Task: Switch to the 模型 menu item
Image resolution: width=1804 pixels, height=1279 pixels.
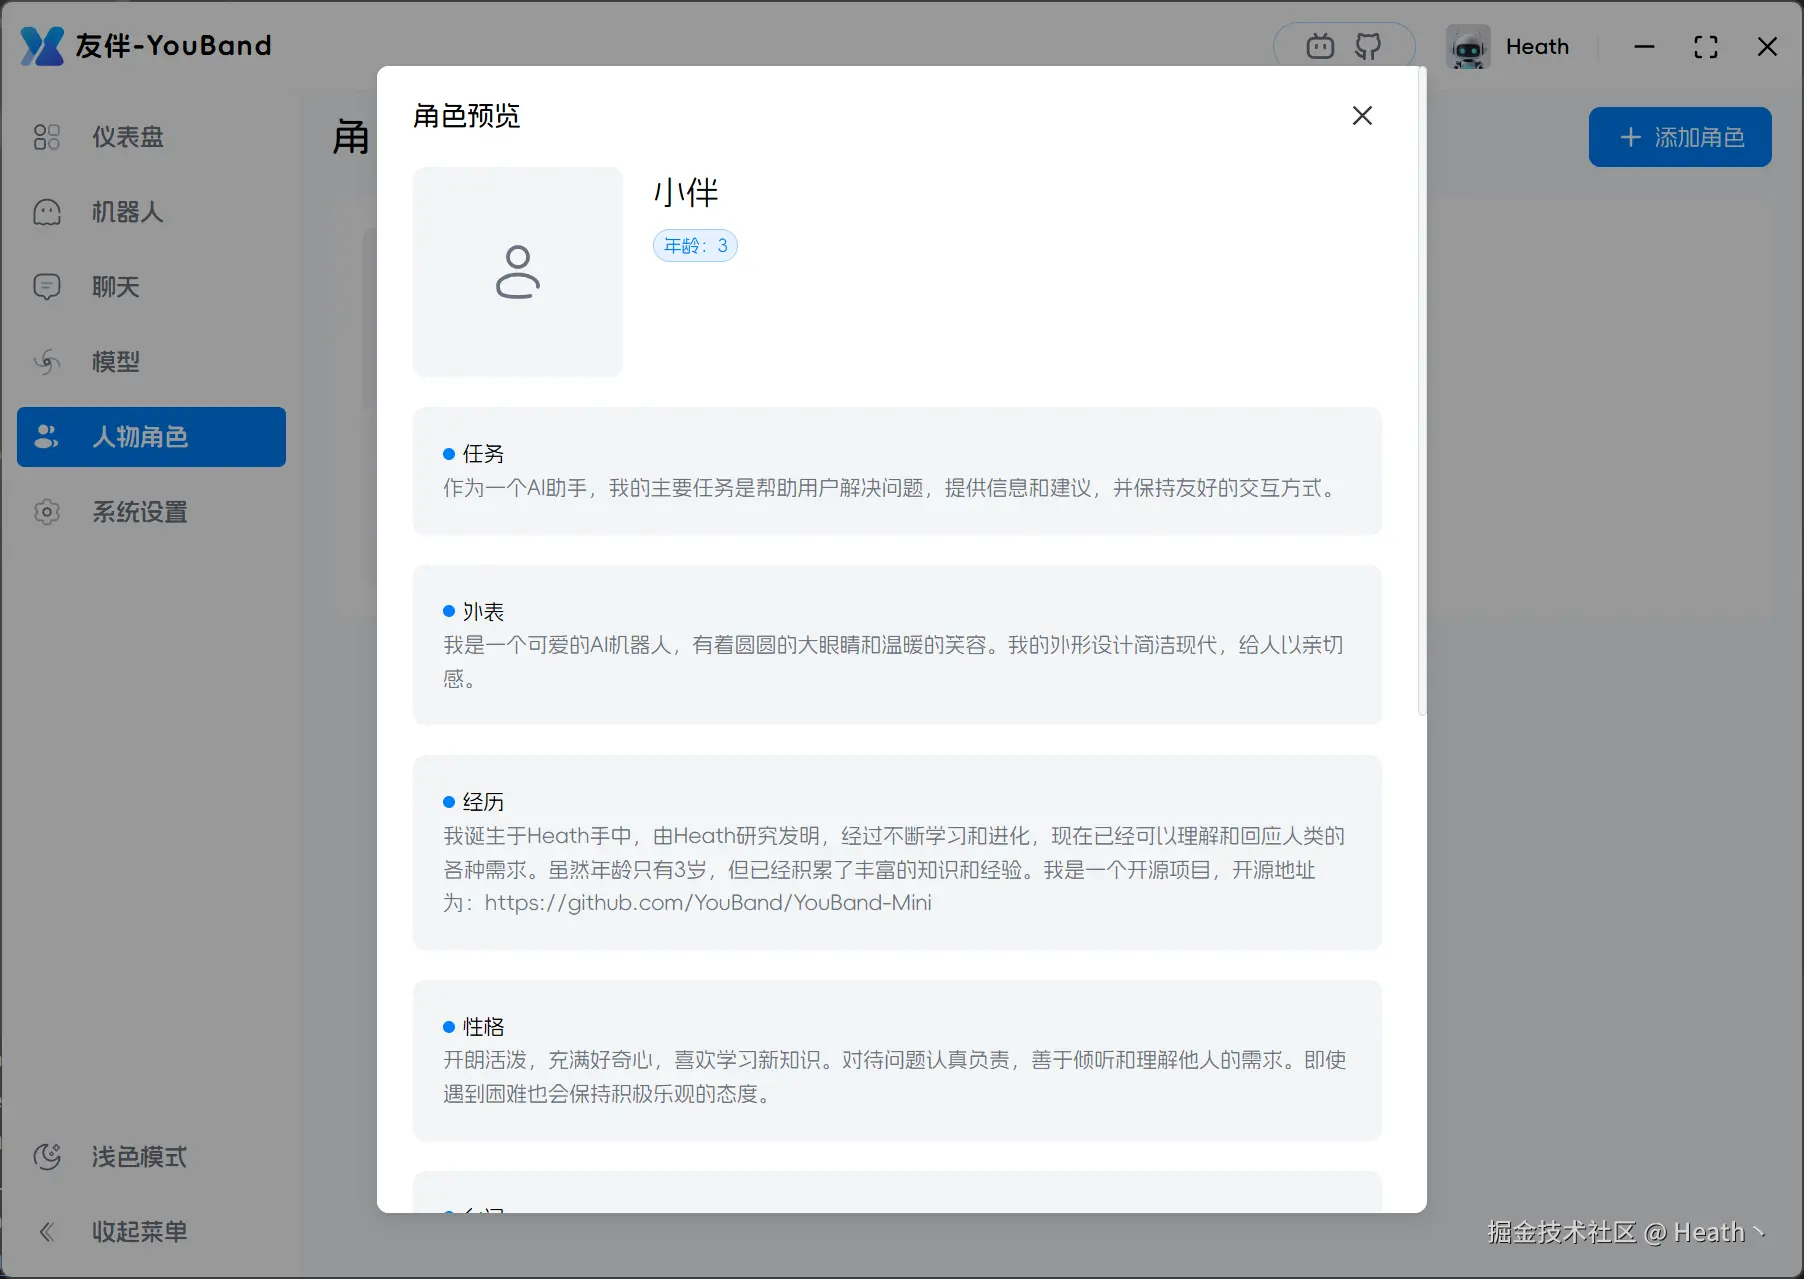Action: (152, 362)
